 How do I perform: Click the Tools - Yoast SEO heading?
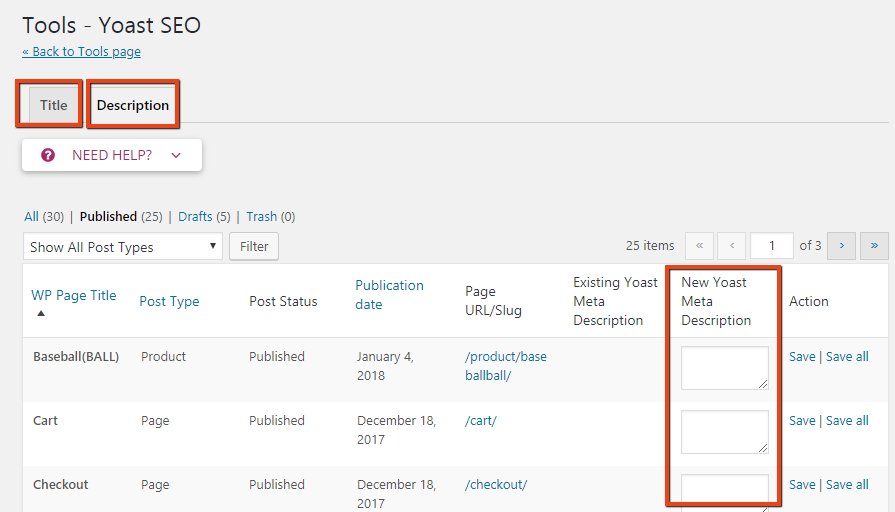111,25
